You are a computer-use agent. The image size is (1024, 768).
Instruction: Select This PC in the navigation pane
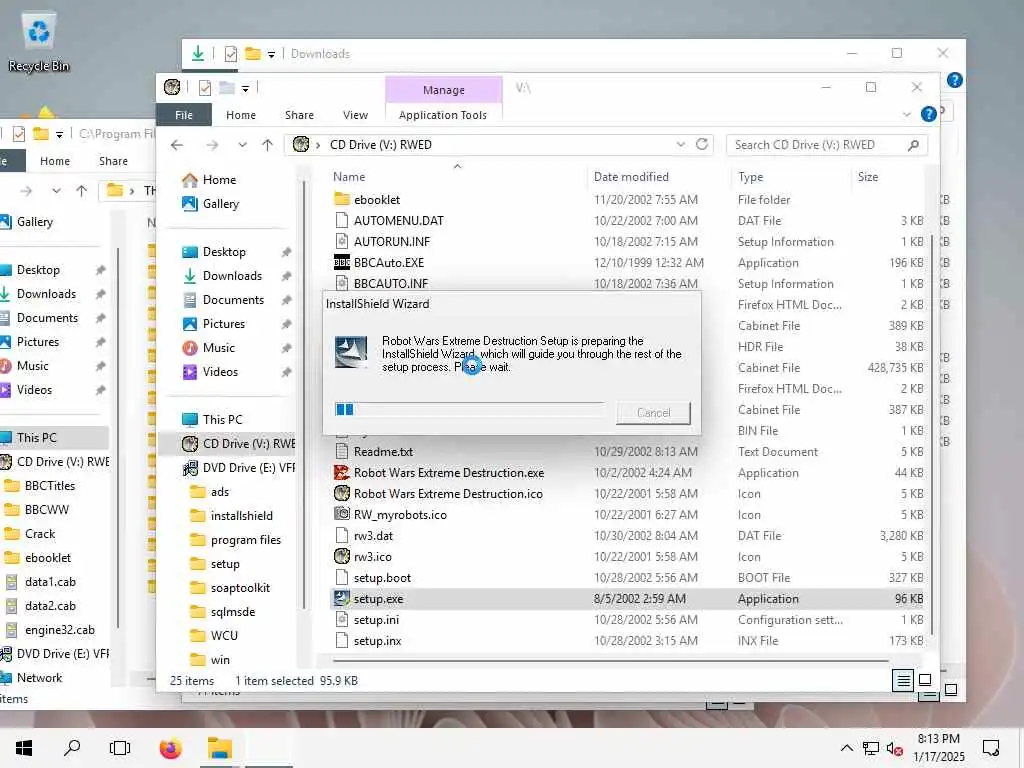(222, 420)
